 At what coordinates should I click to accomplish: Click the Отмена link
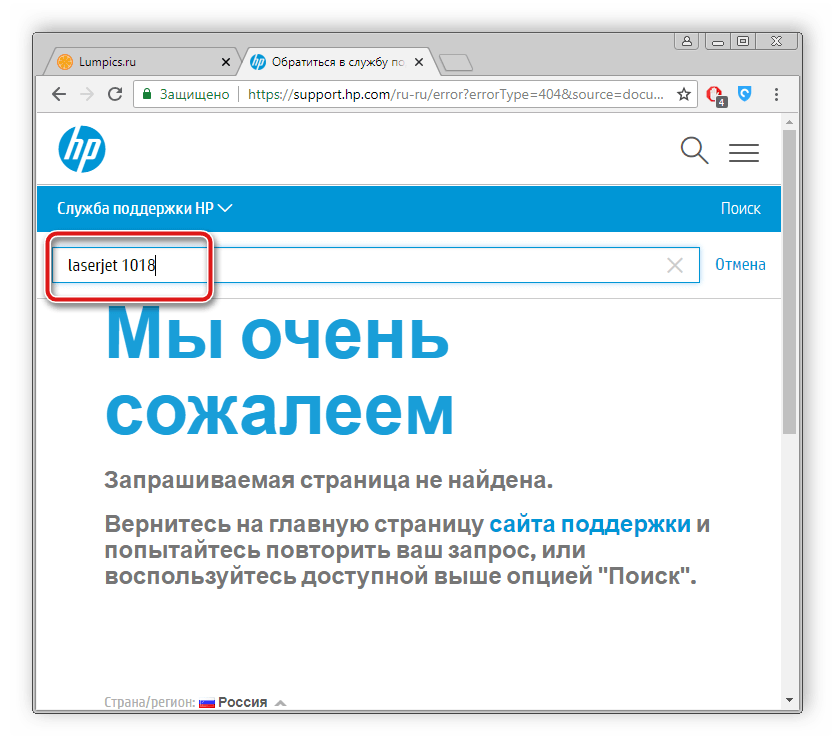pyautogui.click(x=740, y=265)
